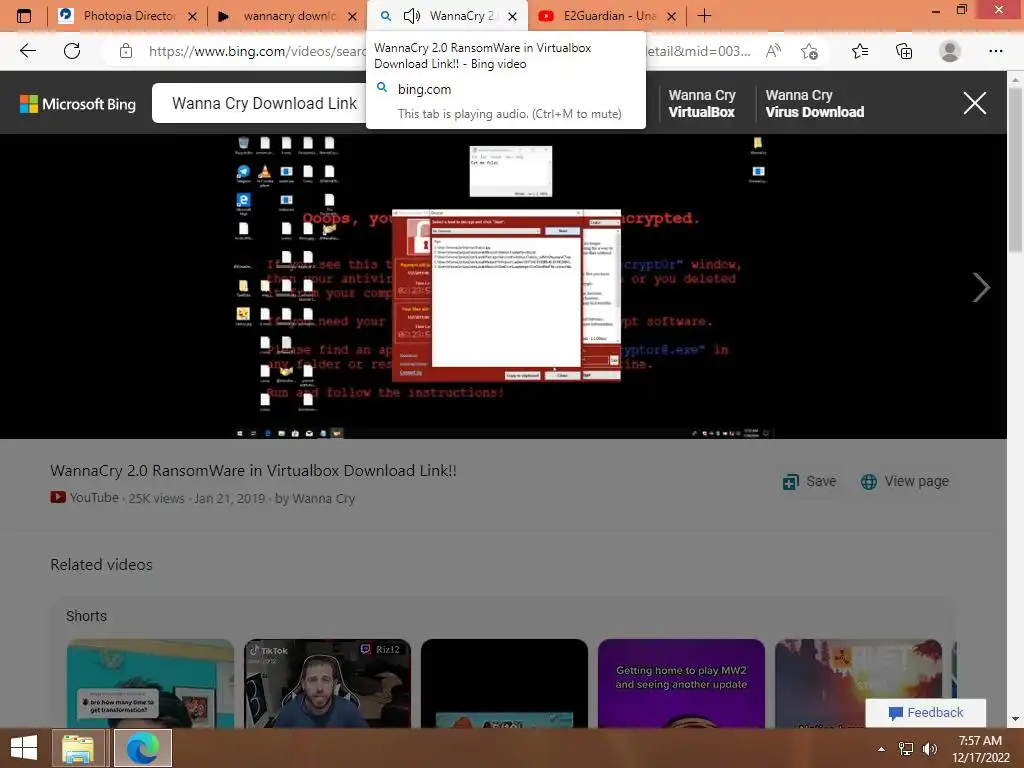This screenshot has width=1024, height=768.
Task: Go back with the back arrow
Action: coord(27,51)
